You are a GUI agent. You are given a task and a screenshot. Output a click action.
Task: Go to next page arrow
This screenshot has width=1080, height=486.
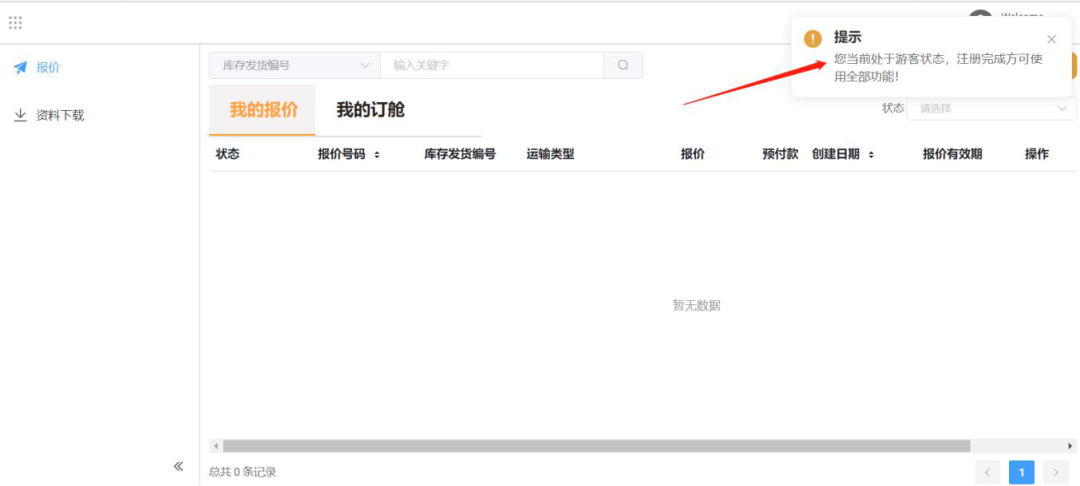[1056, 472]
